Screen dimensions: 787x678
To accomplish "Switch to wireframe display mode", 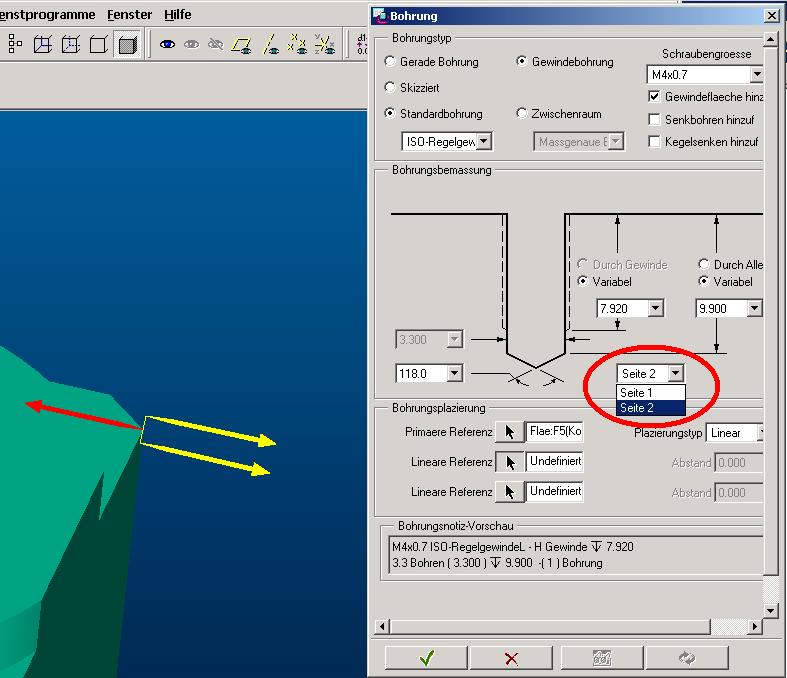I will point(43,45).
